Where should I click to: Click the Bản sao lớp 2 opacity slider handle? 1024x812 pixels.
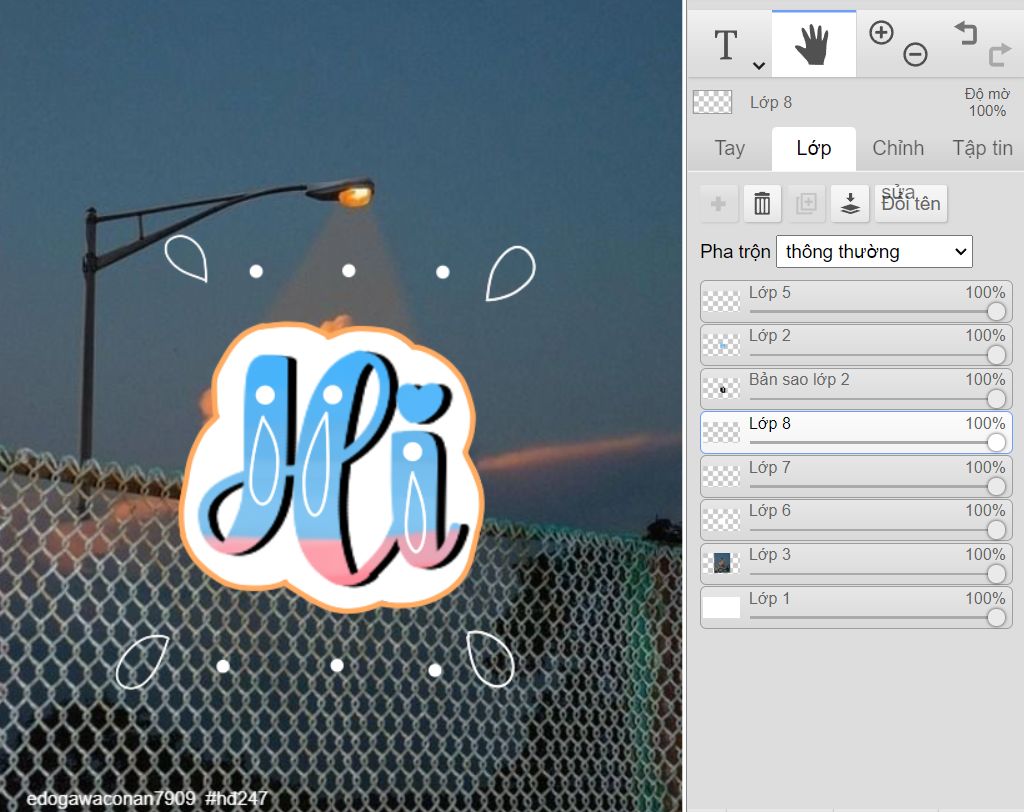[996, 399]
